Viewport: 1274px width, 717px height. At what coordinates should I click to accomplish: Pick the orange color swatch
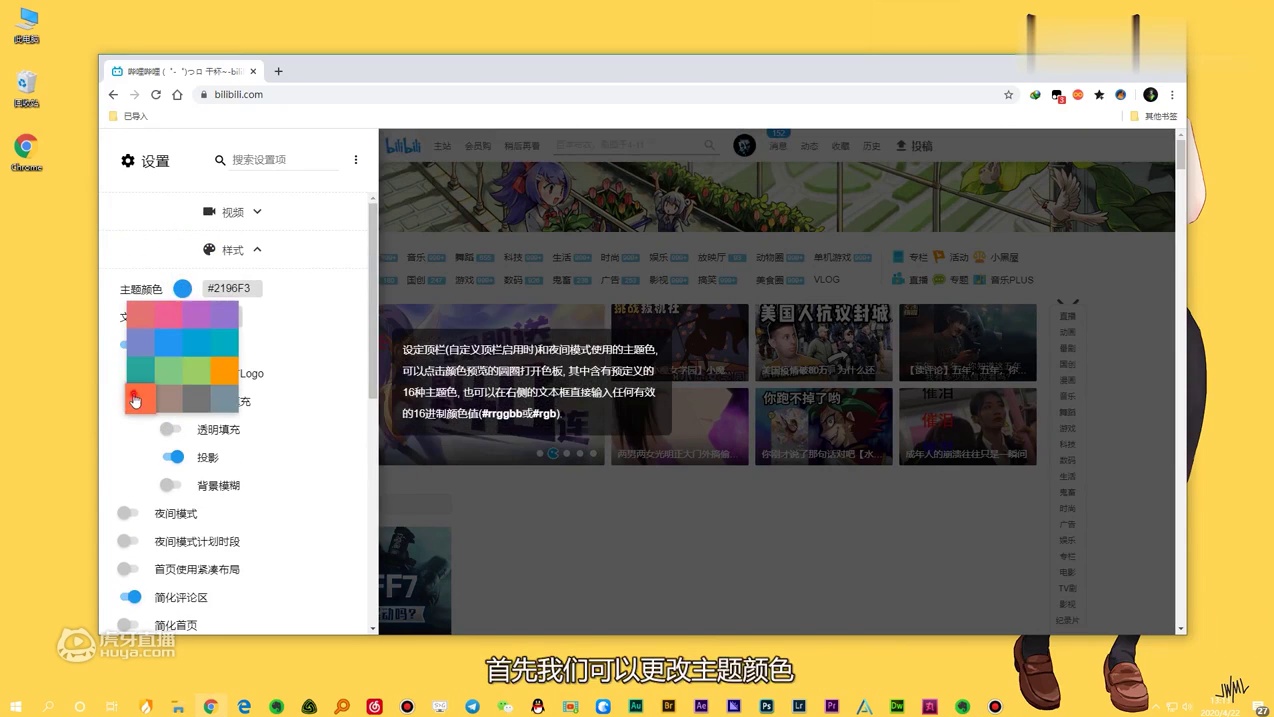pyautogui.click(x=224, y=372)
